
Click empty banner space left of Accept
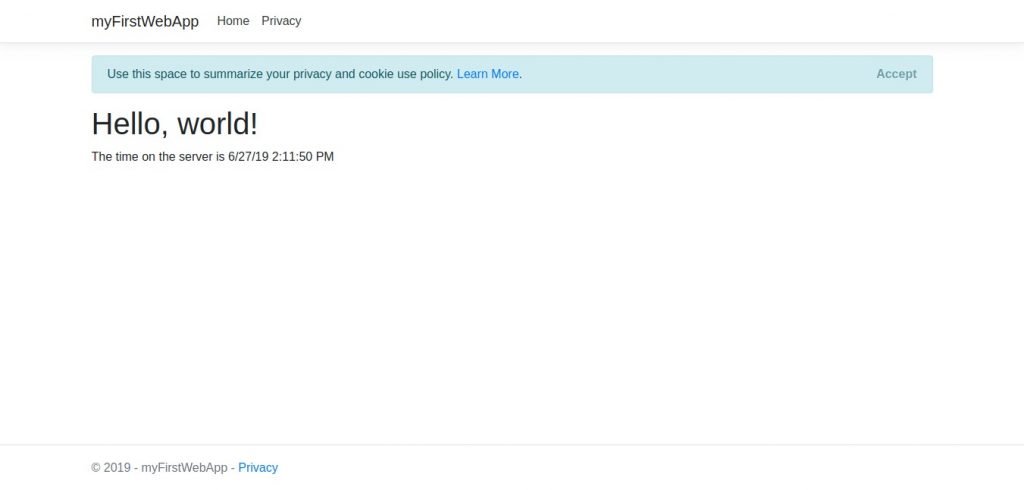[x=700, y=74]
